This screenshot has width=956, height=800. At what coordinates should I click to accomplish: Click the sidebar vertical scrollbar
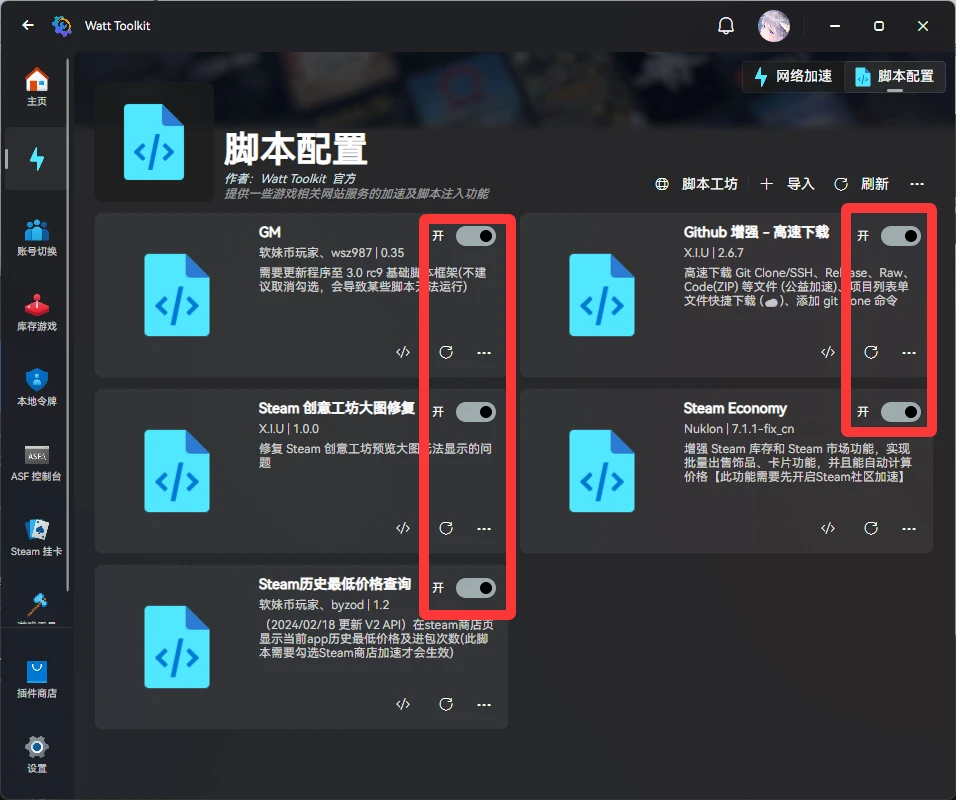point(68,324)
